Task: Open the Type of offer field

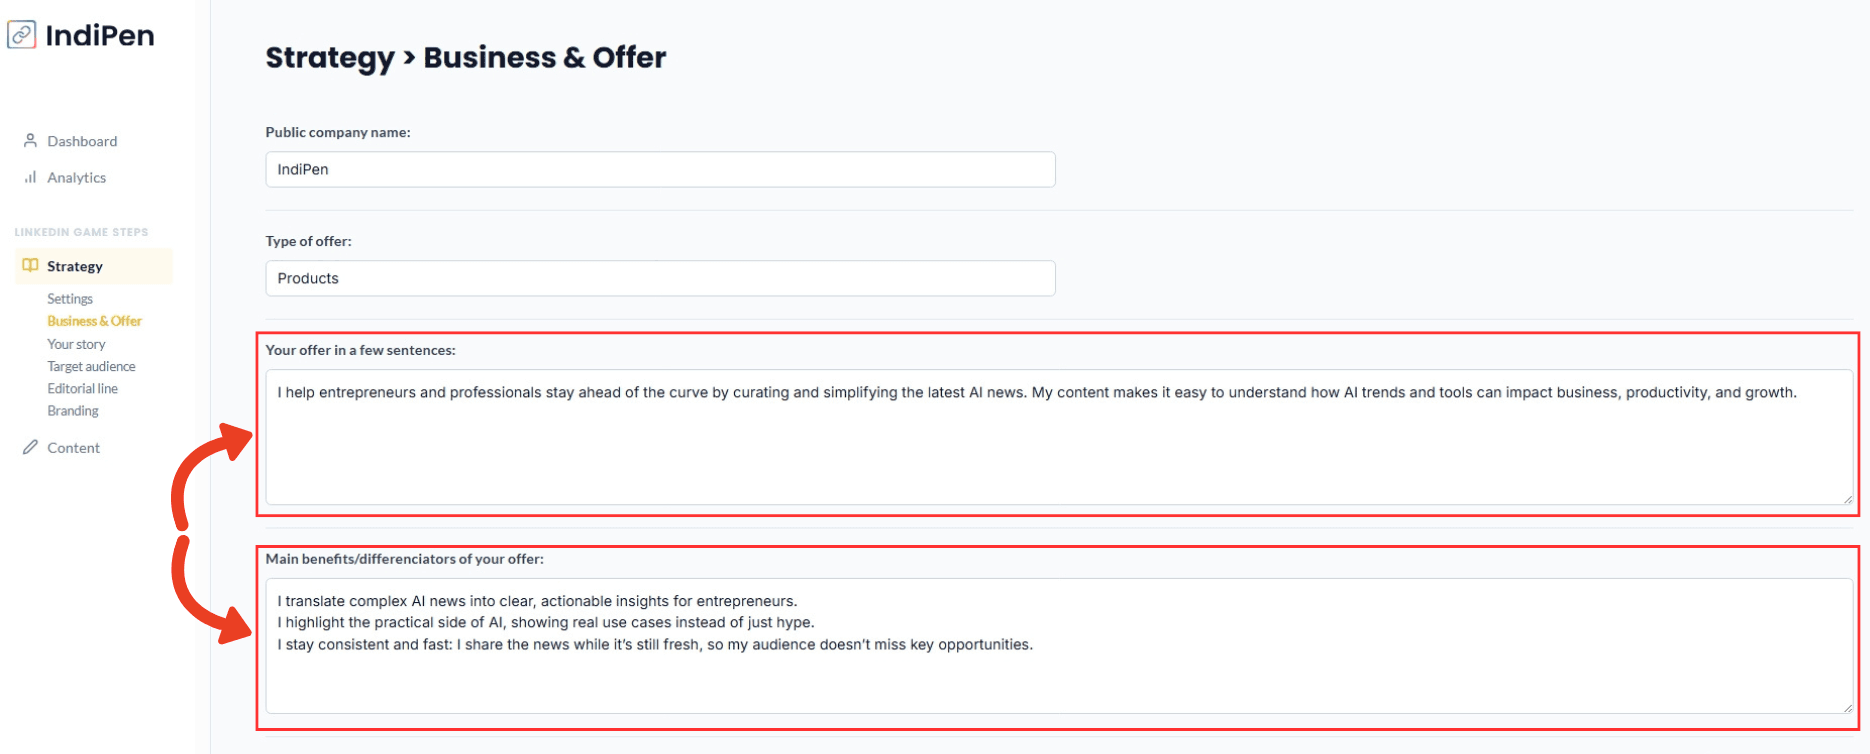Action: [660, 278]
